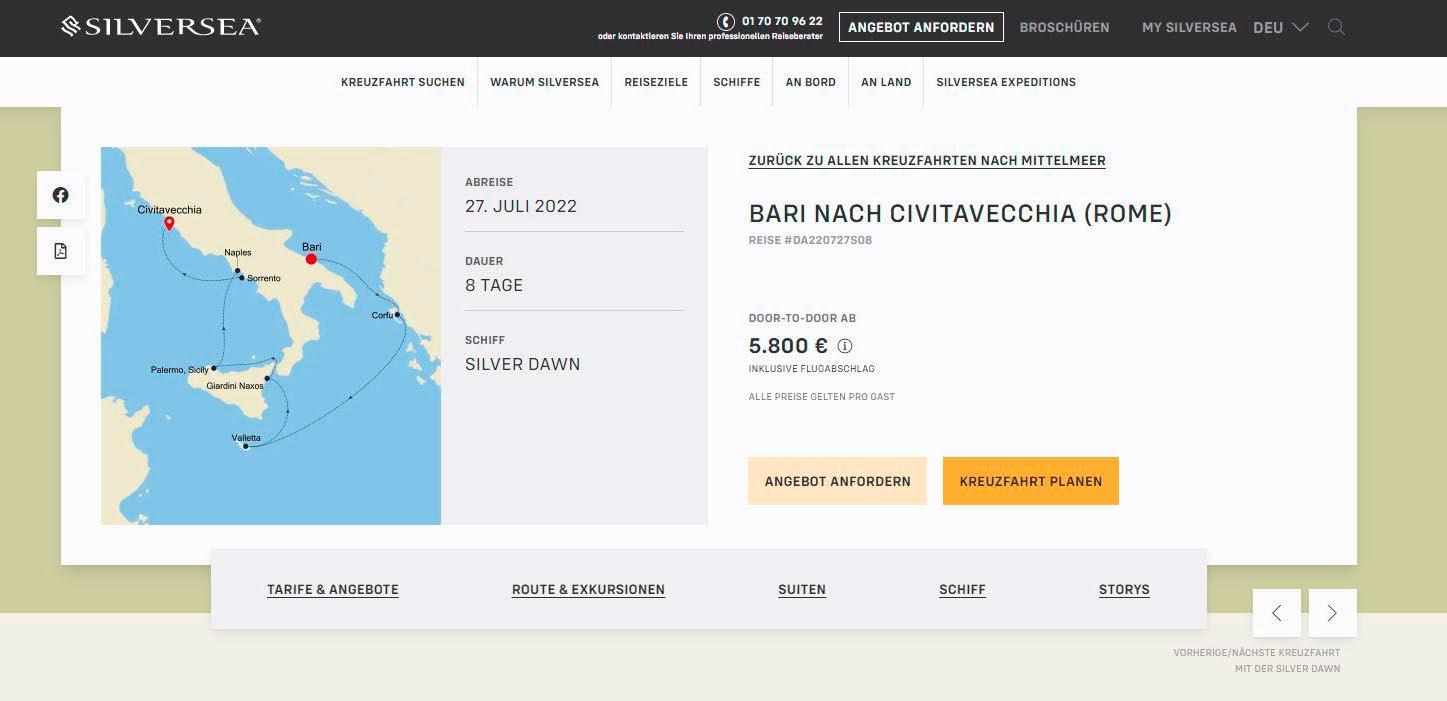
Task: Open An Bord menu
Action: pos(811,82)
